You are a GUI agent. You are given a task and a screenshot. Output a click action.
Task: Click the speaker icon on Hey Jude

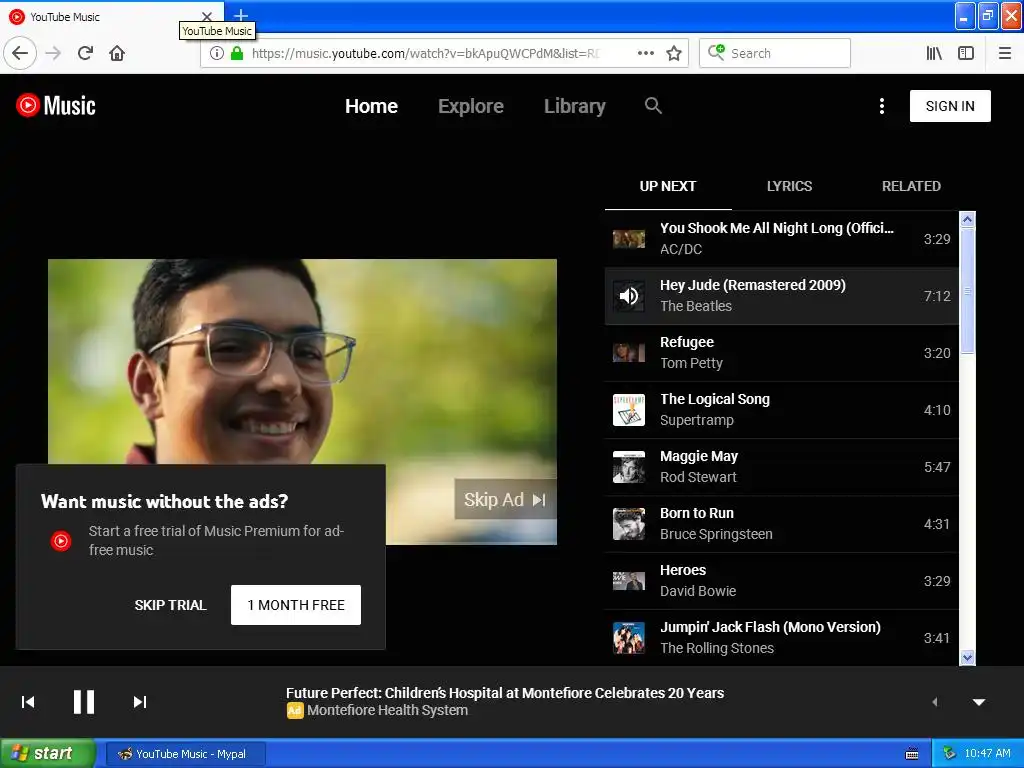[629, 296]
